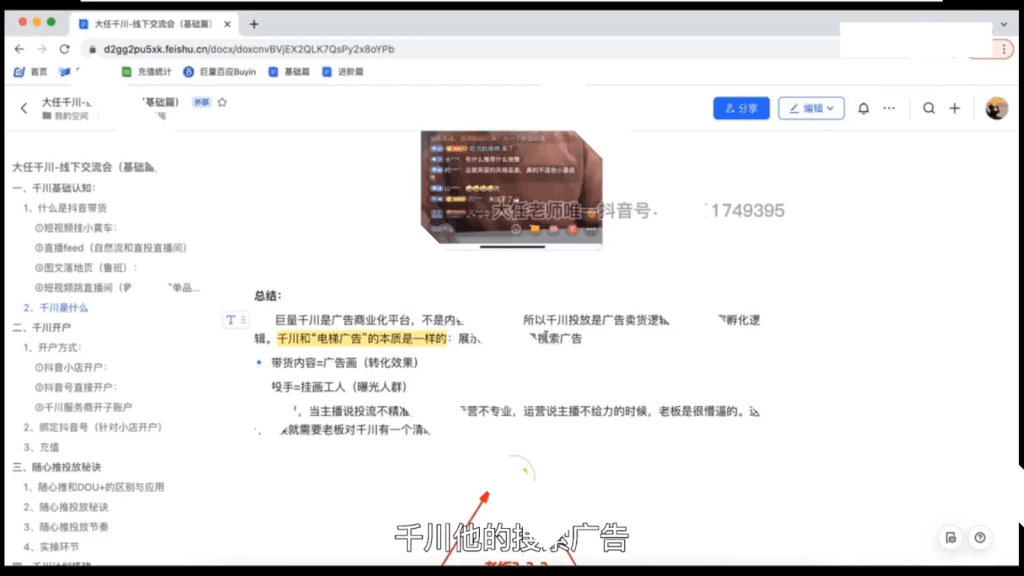The width and height of the screenshot is (1024, 576).
Task: Open the 我的空间 breadcrumb
Action: [65, 116]
